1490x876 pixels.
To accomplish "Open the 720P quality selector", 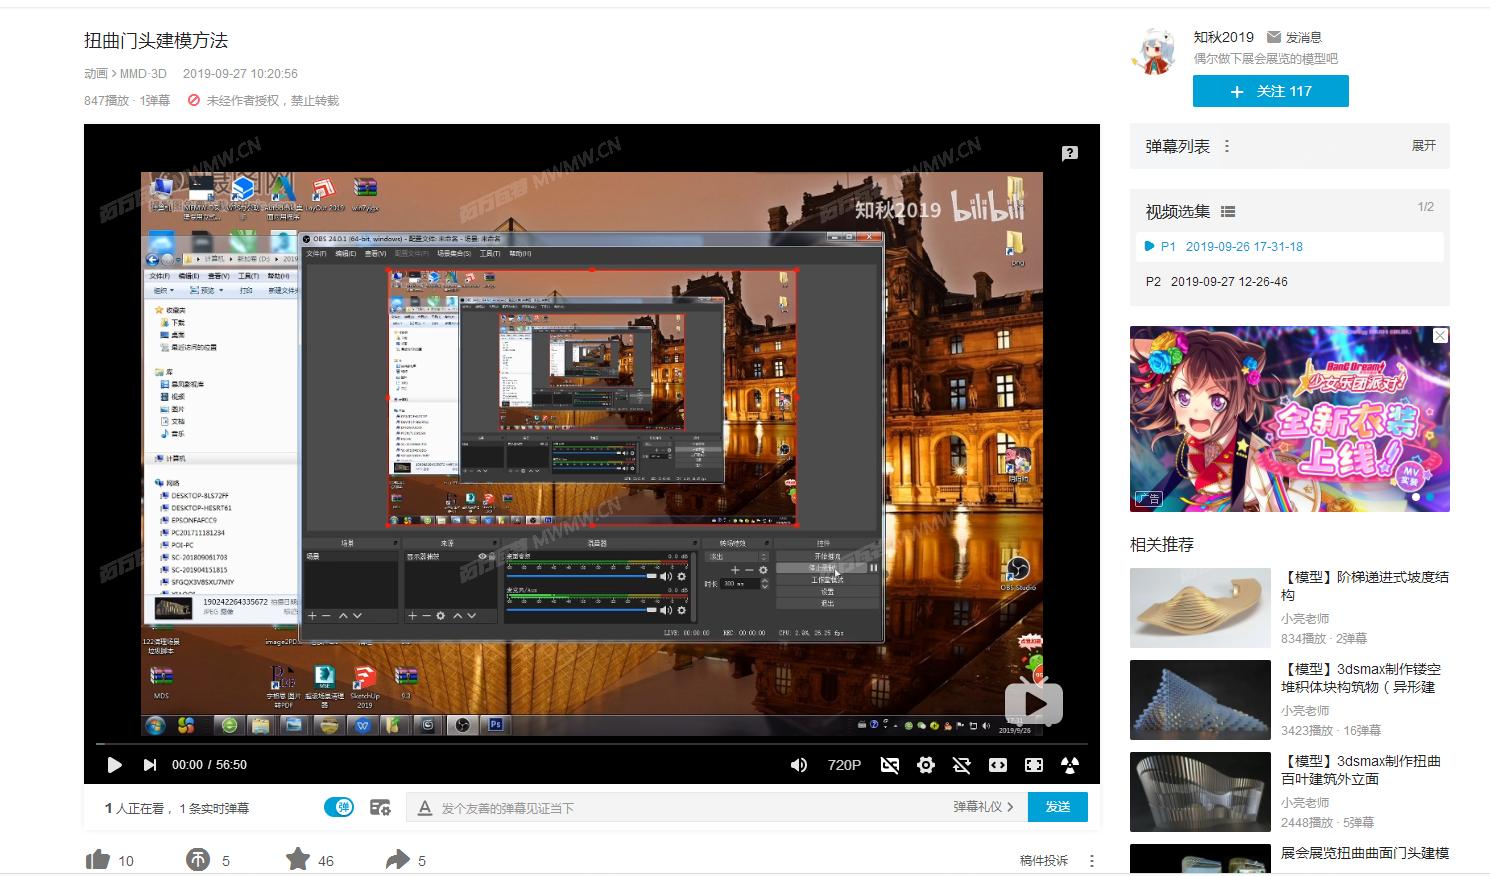I will [844, 765].
